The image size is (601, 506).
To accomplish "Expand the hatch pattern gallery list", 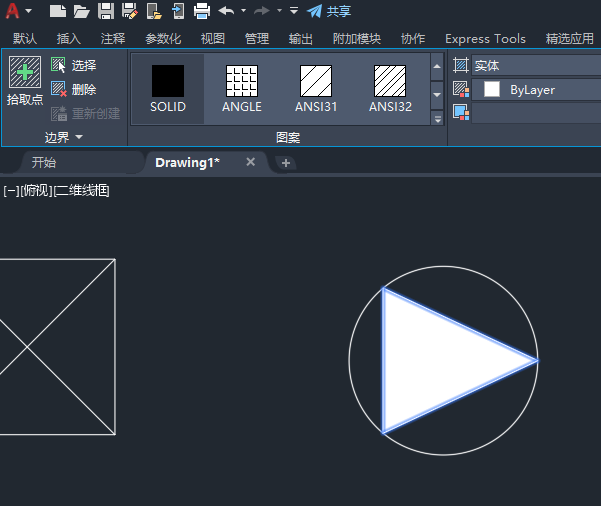I will point(437,118).
